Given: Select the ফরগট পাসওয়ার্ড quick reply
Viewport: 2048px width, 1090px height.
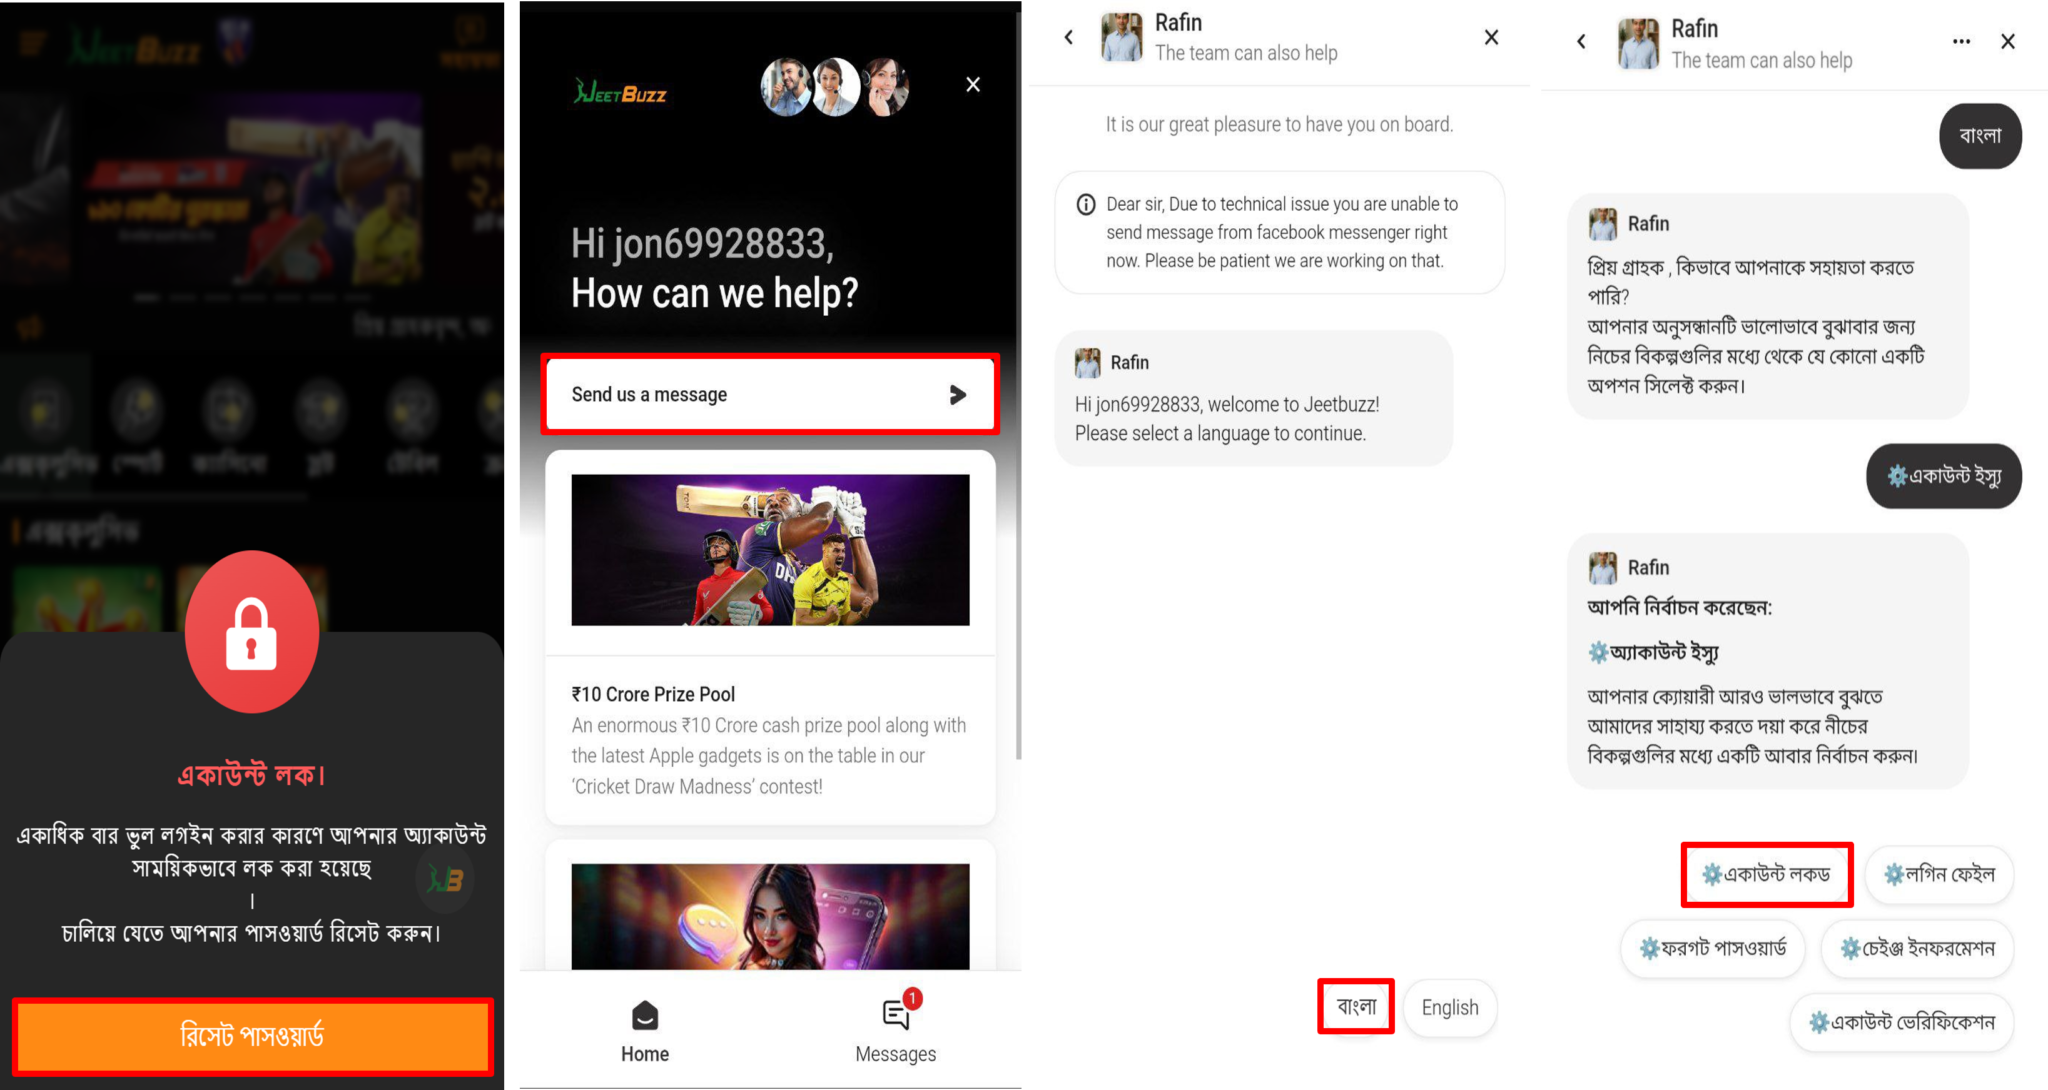Looking at the screenshot, I should click(x=1712, y=948).
